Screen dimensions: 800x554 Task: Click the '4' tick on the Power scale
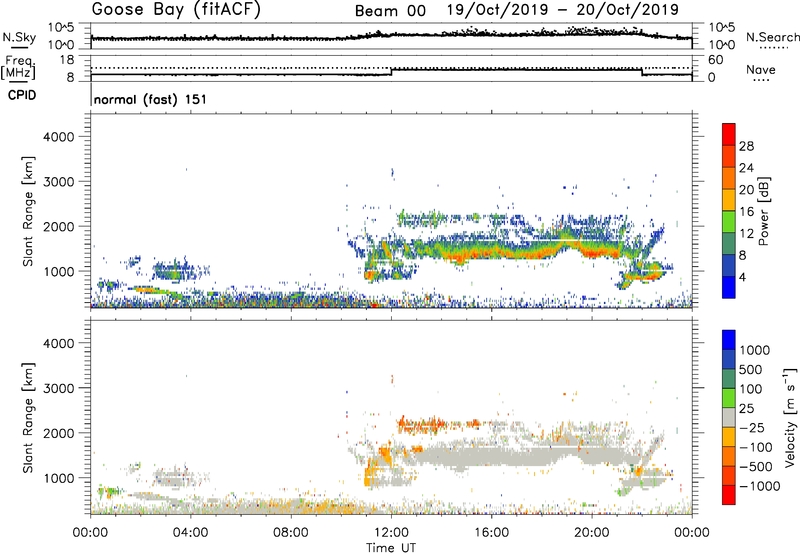pos(742,278)
